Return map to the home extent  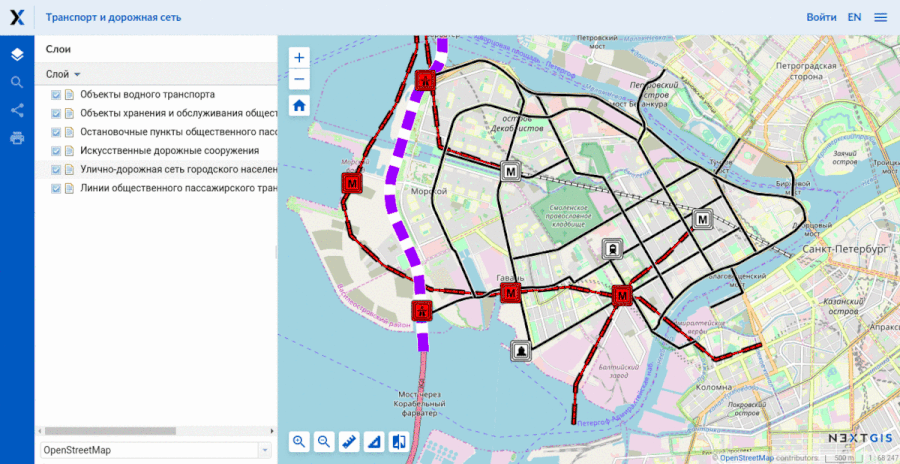pos(300,105)
